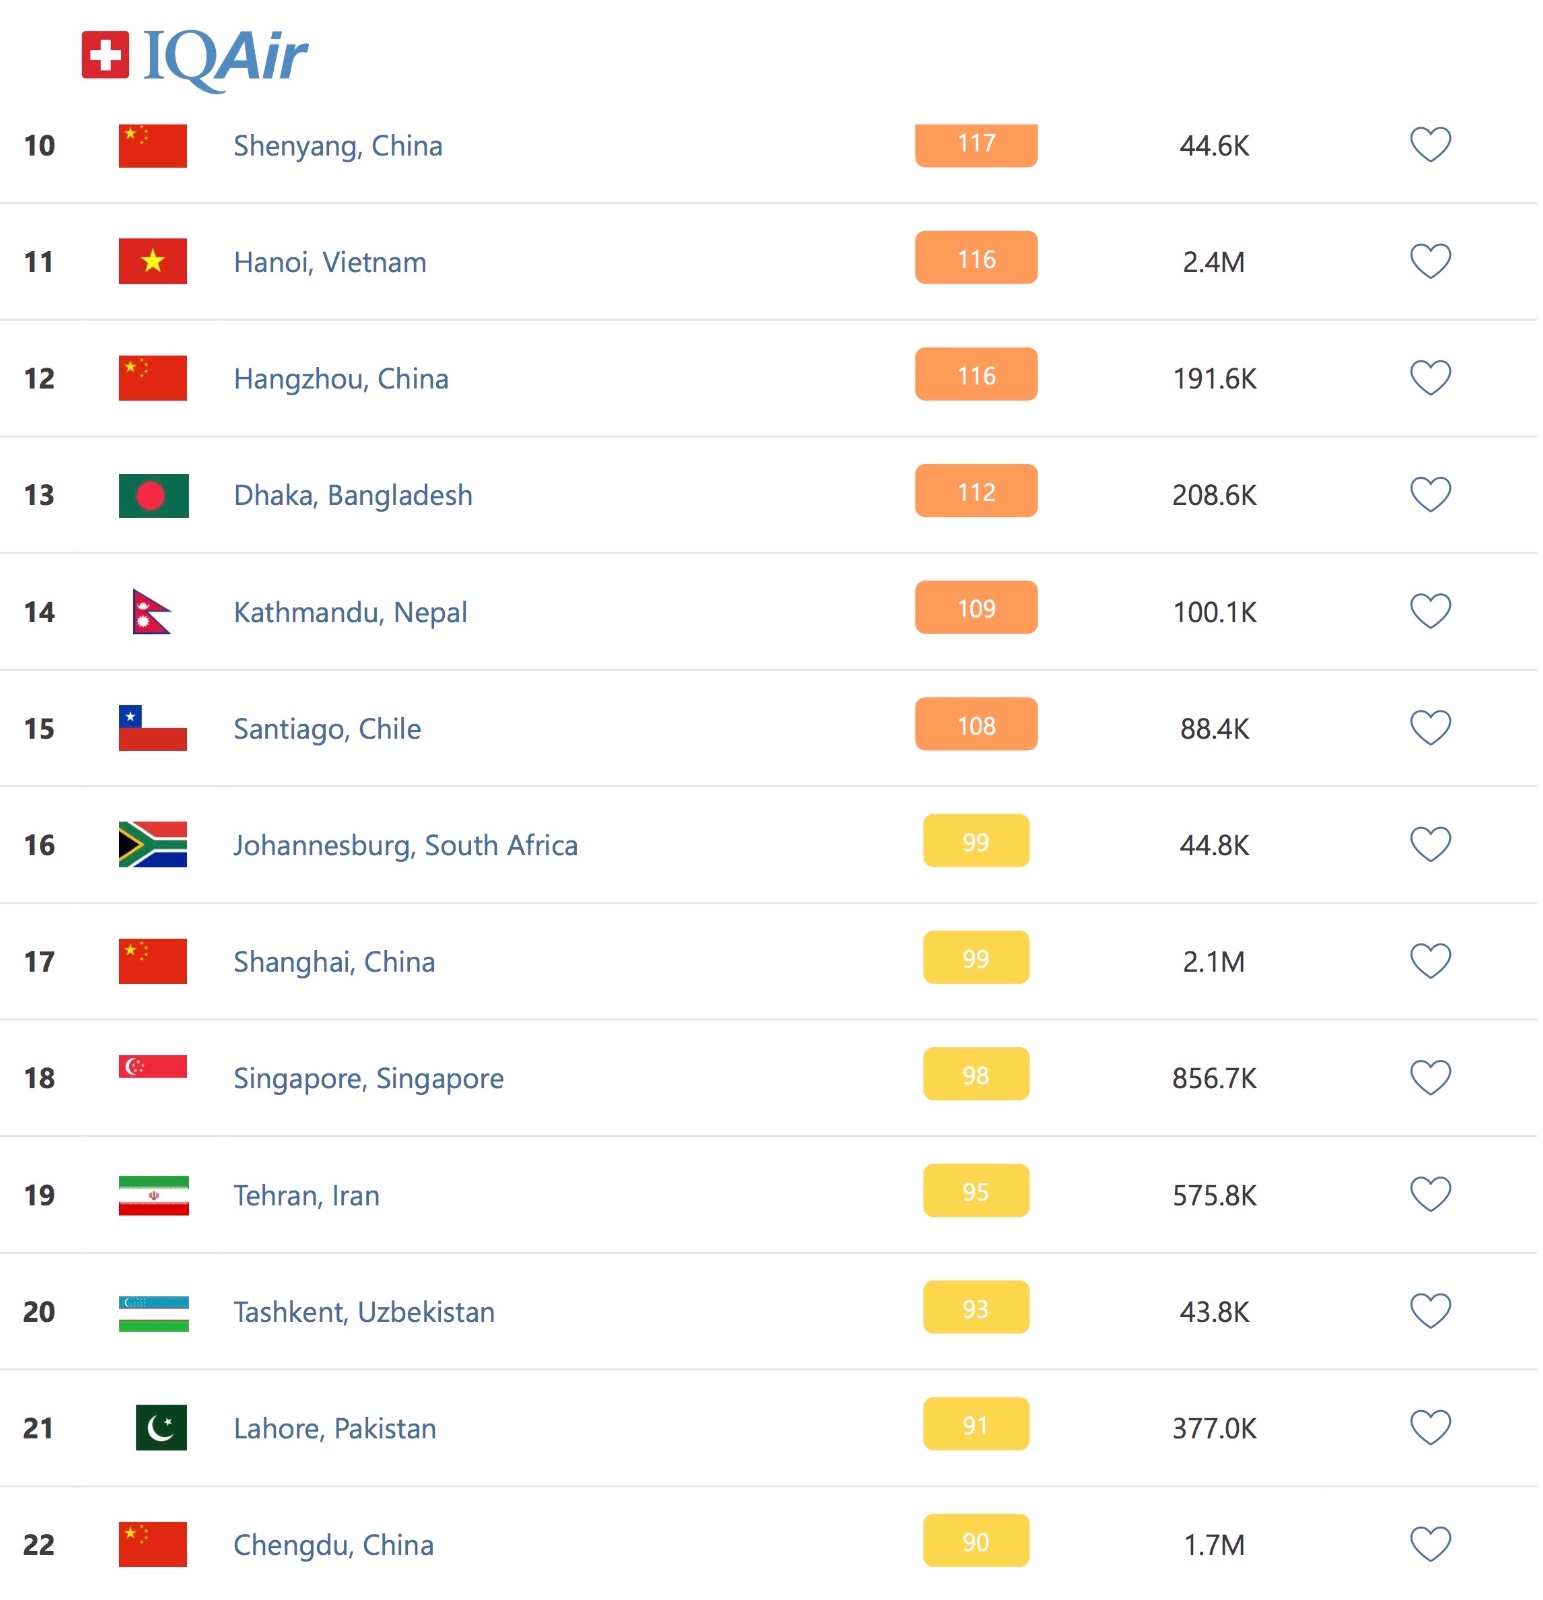Open the Dhaka, Bangladesh link
Image resolution: width=1543 pixels, height=1600 pixels.
[353, 495]
